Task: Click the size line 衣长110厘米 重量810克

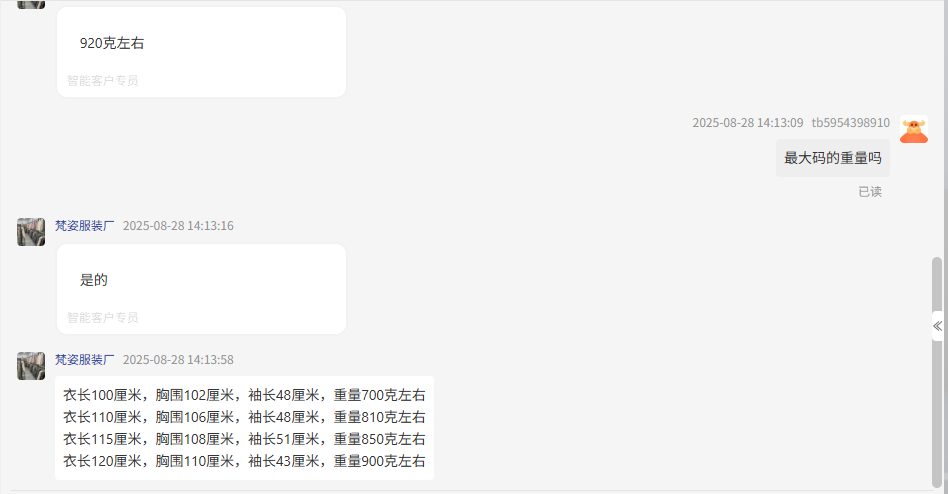Action: [x=244, y=417]
